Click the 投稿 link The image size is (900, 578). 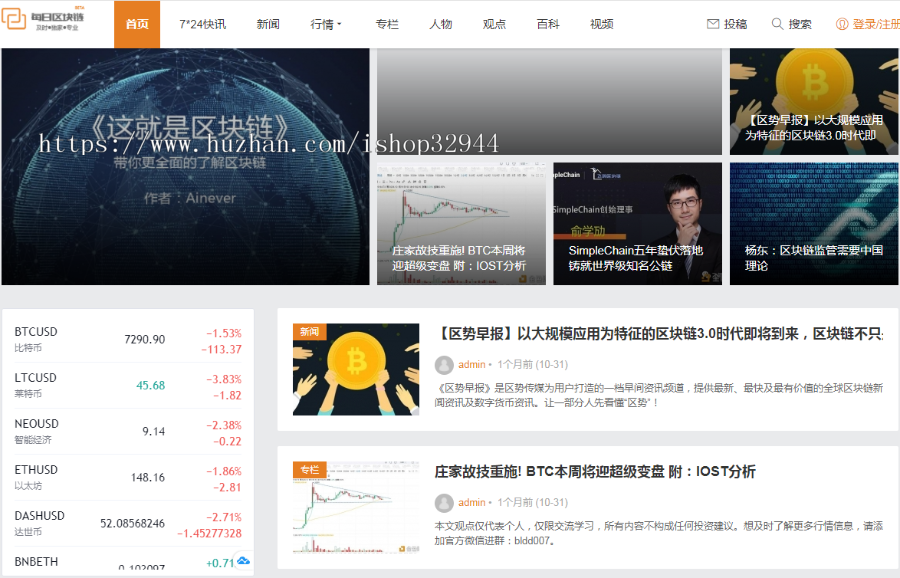click(735, 24)
